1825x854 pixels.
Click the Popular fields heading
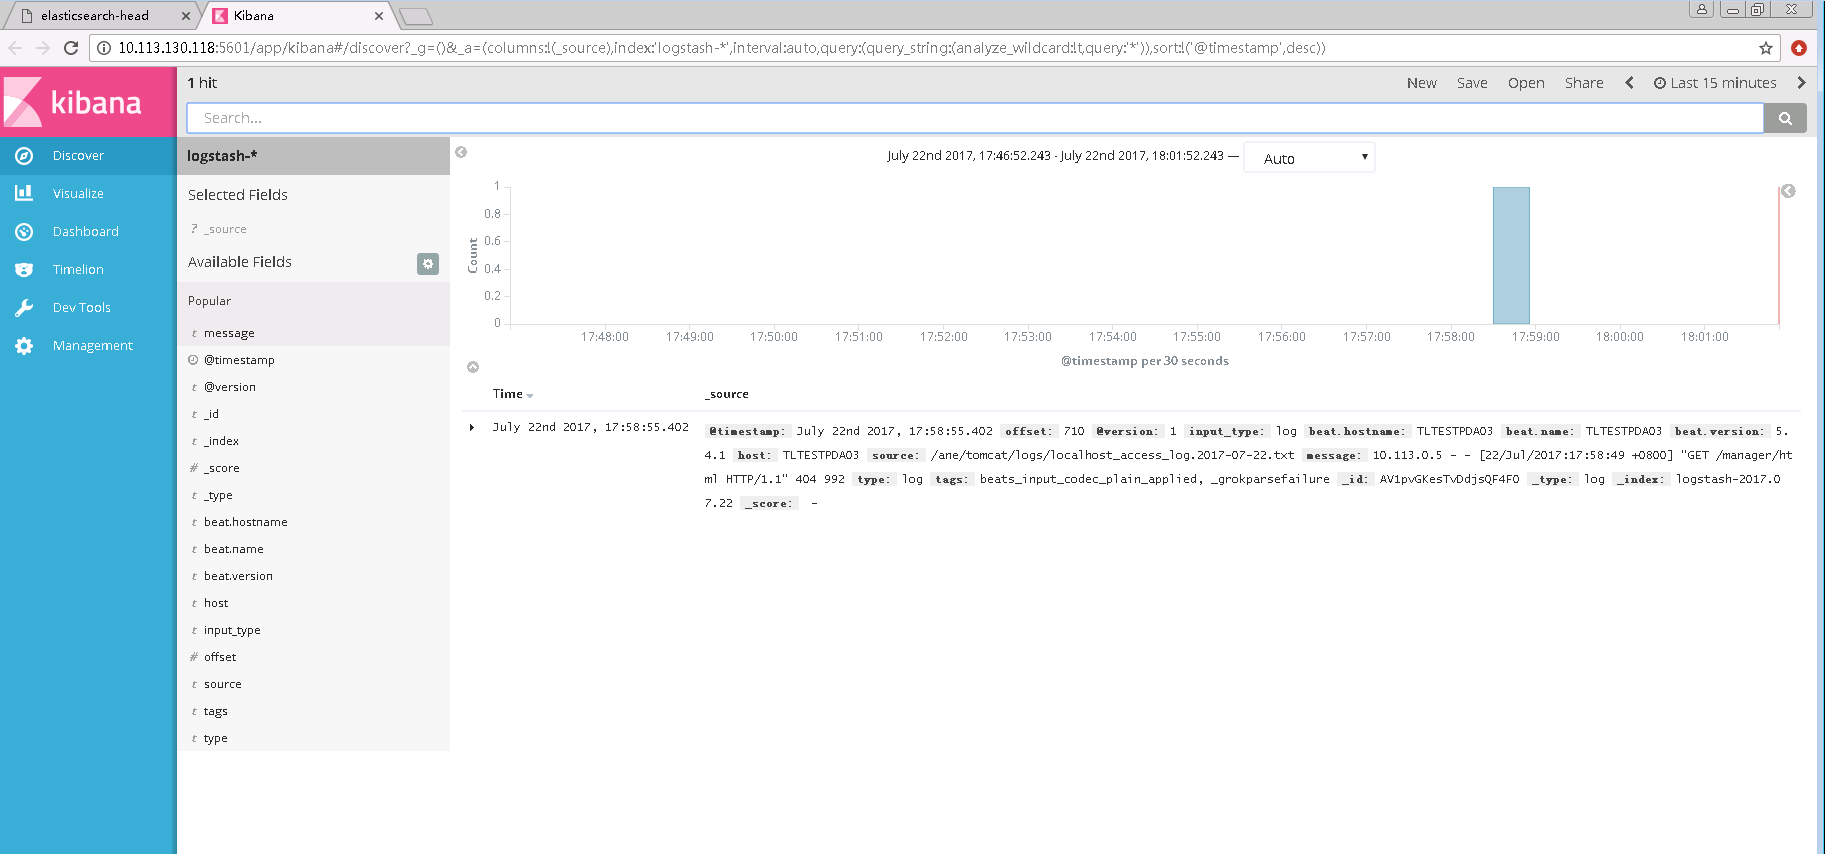(209, 301)
